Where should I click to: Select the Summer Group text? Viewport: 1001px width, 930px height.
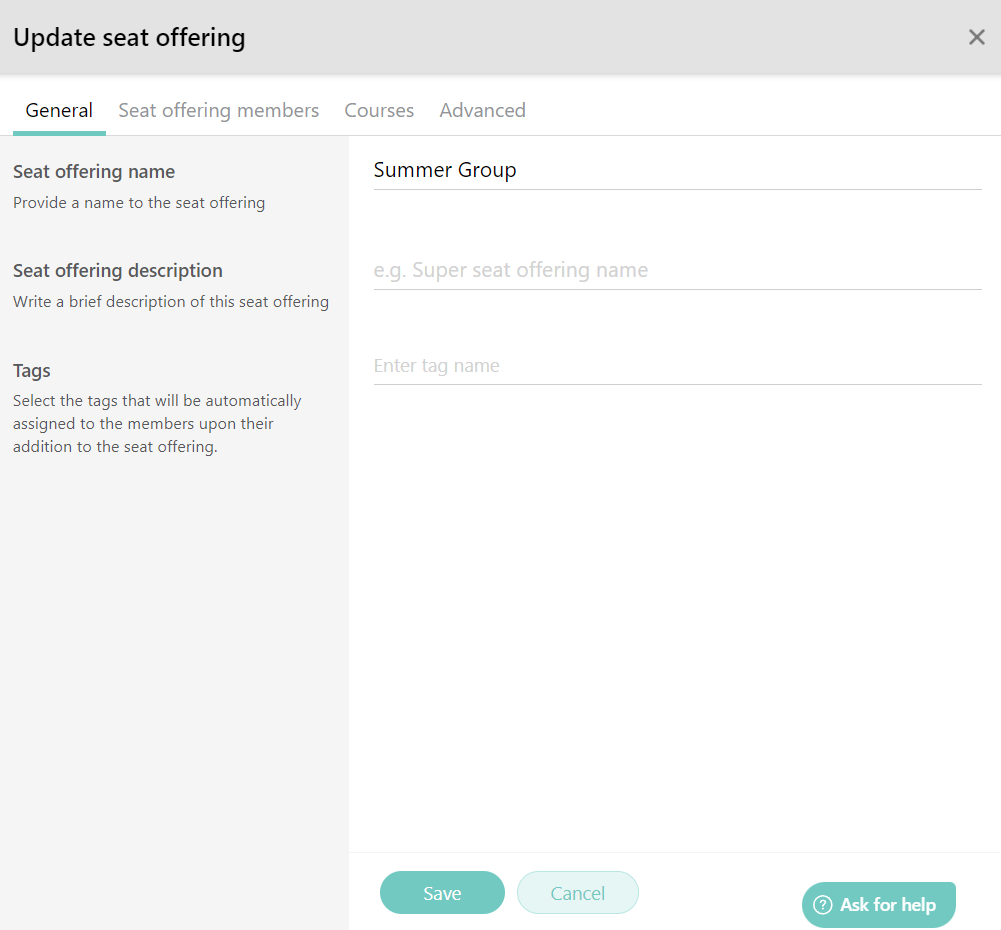click(x=445, y=170)
